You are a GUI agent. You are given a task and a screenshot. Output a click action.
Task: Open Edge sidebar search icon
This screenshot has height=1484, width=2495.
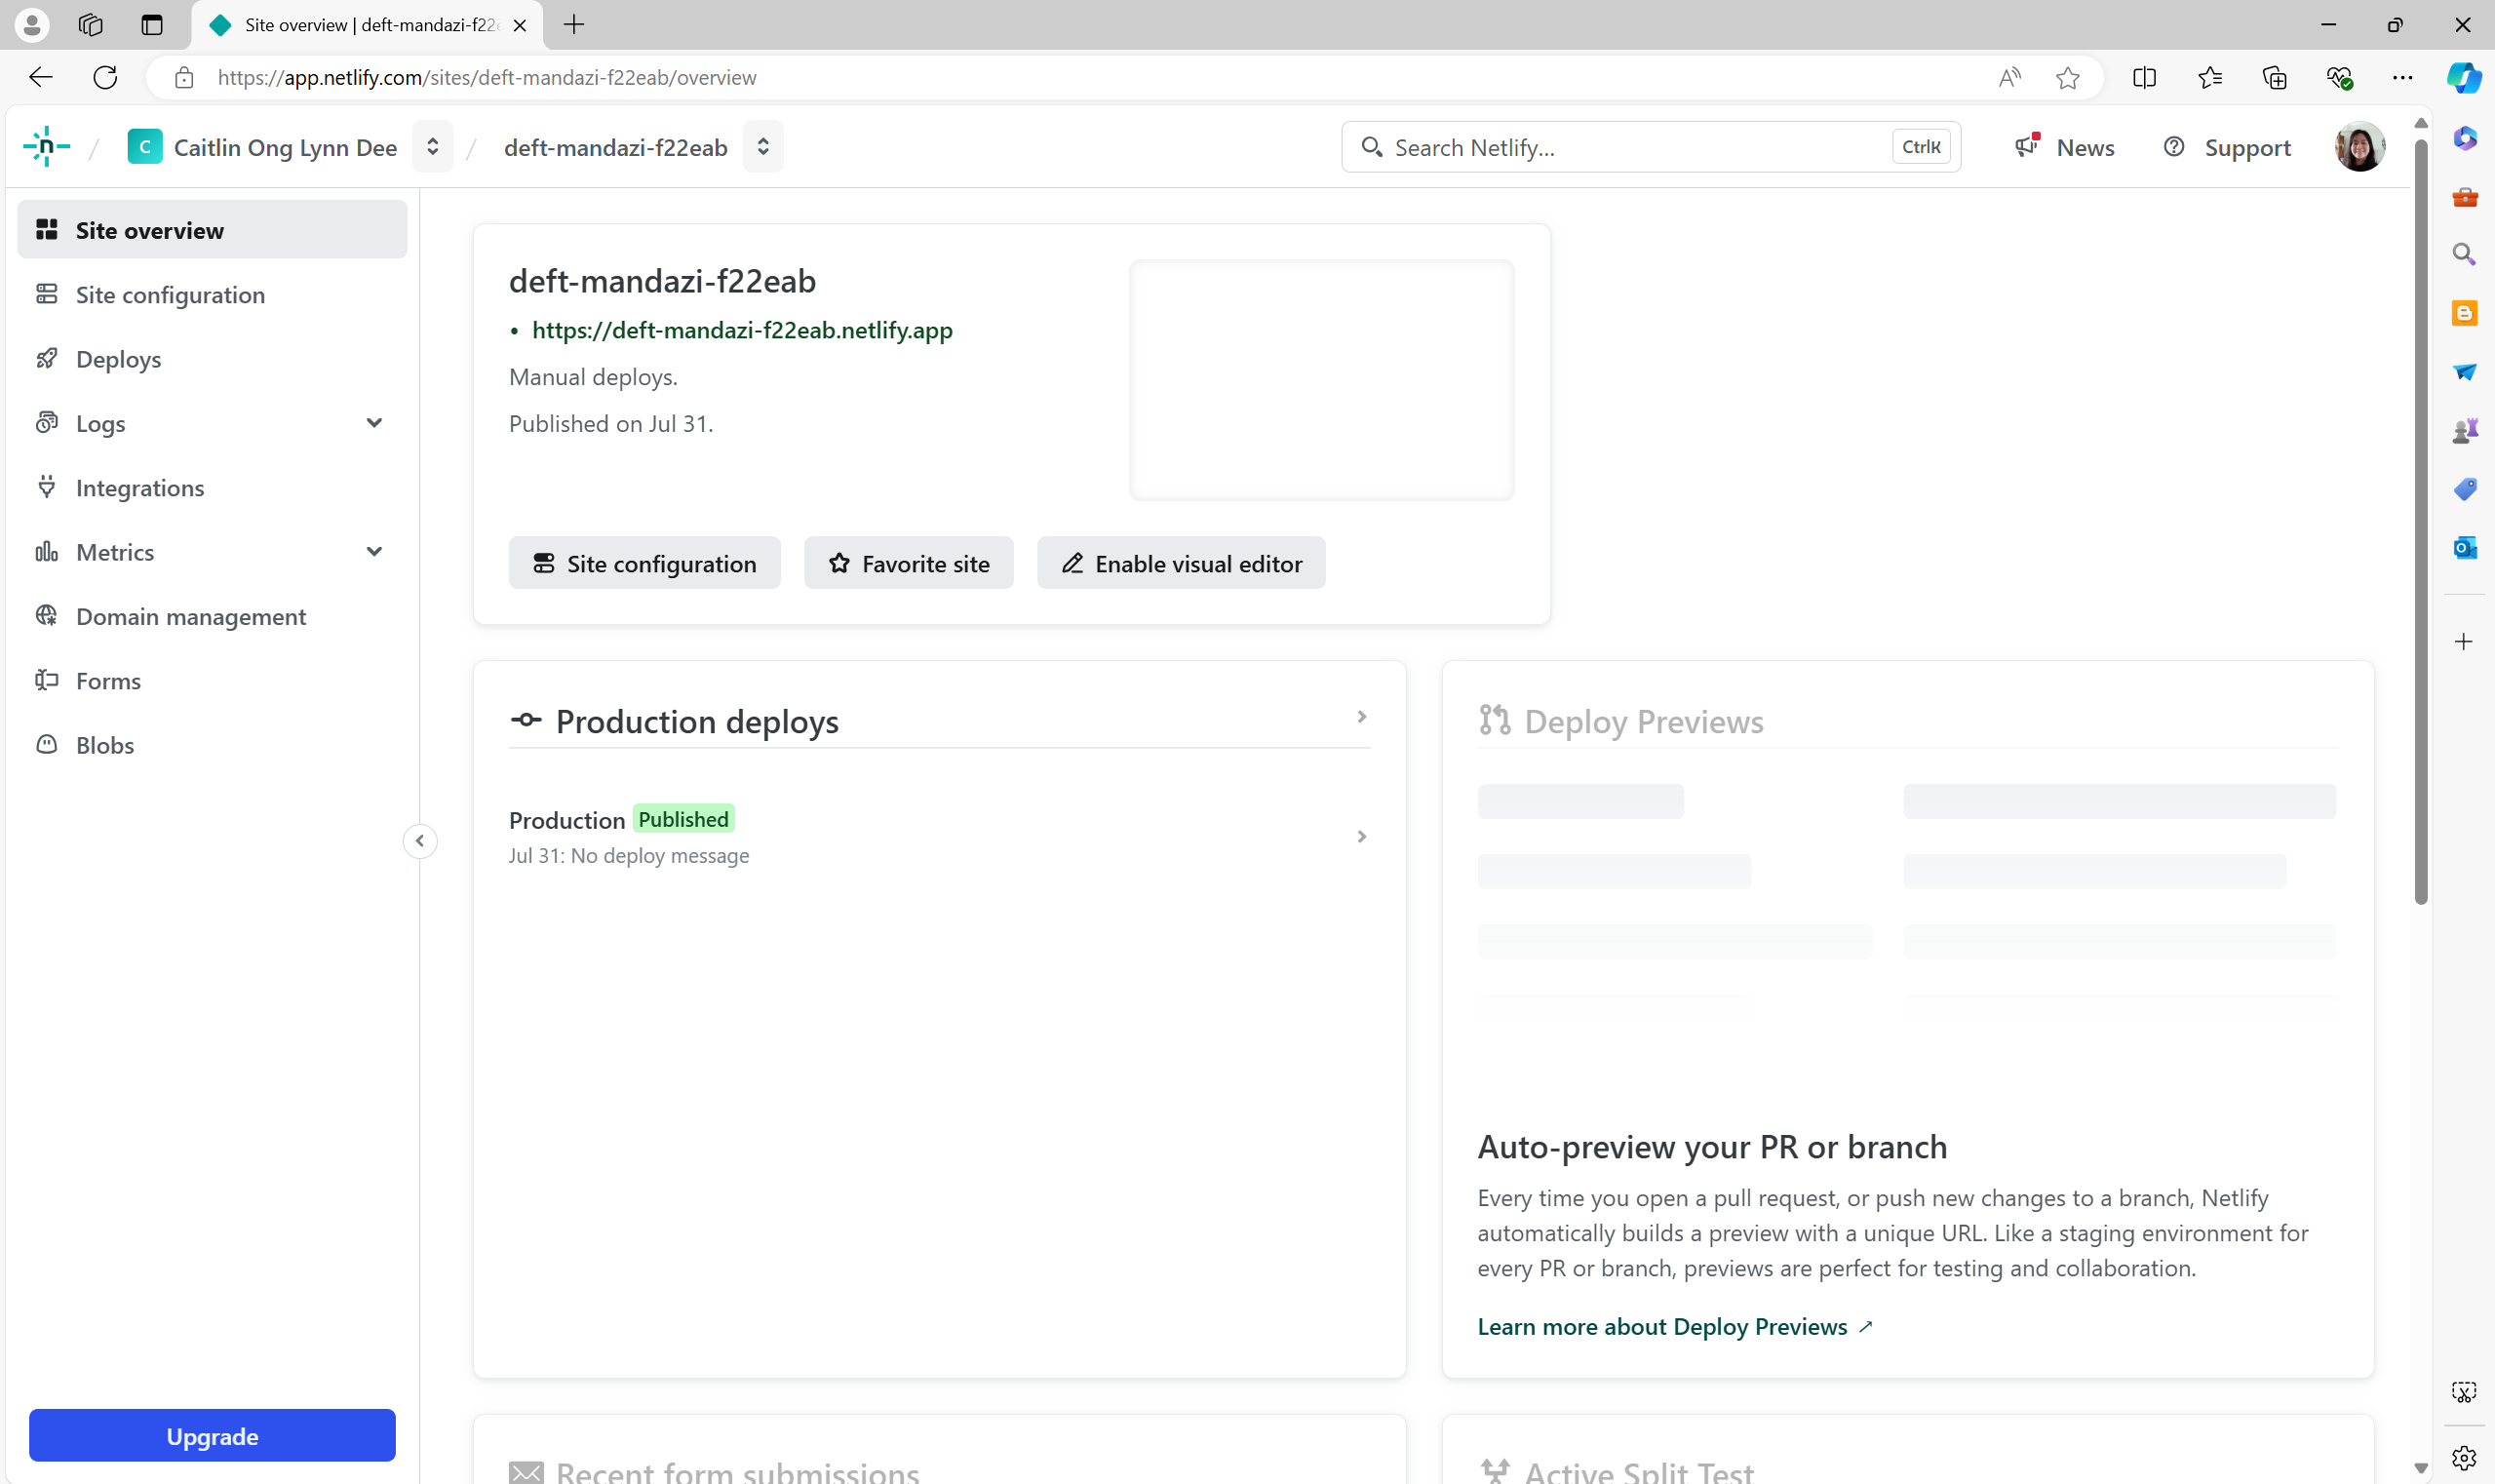[x=2464, y=254]
